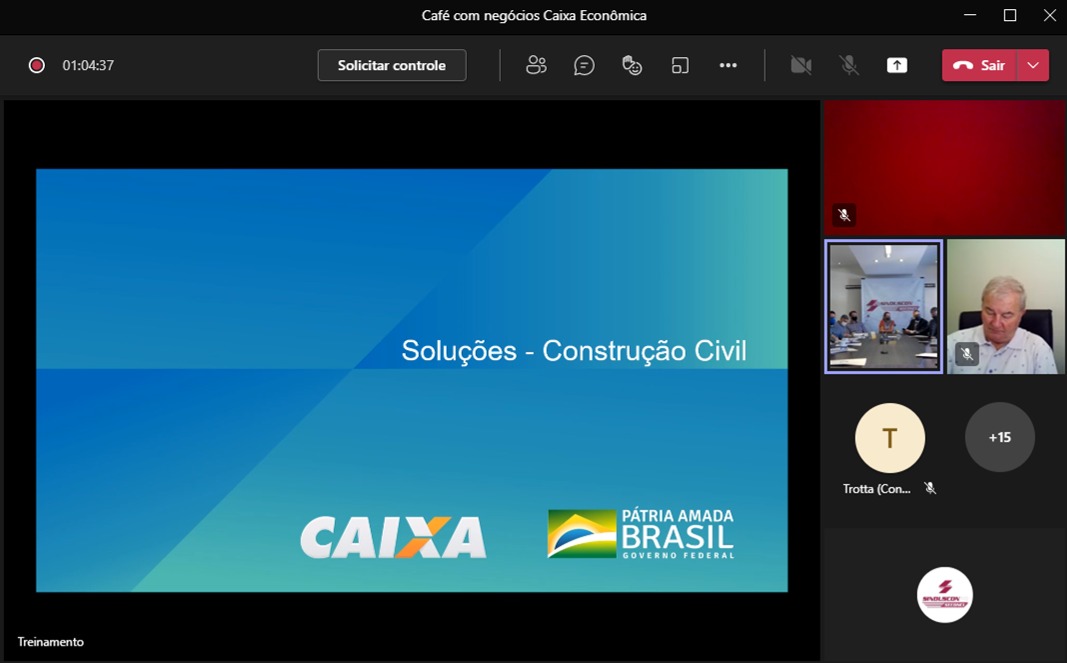Screen dimensions: 1067x663
Task: Click the SindusCon logo avatar
Action: 944,595
